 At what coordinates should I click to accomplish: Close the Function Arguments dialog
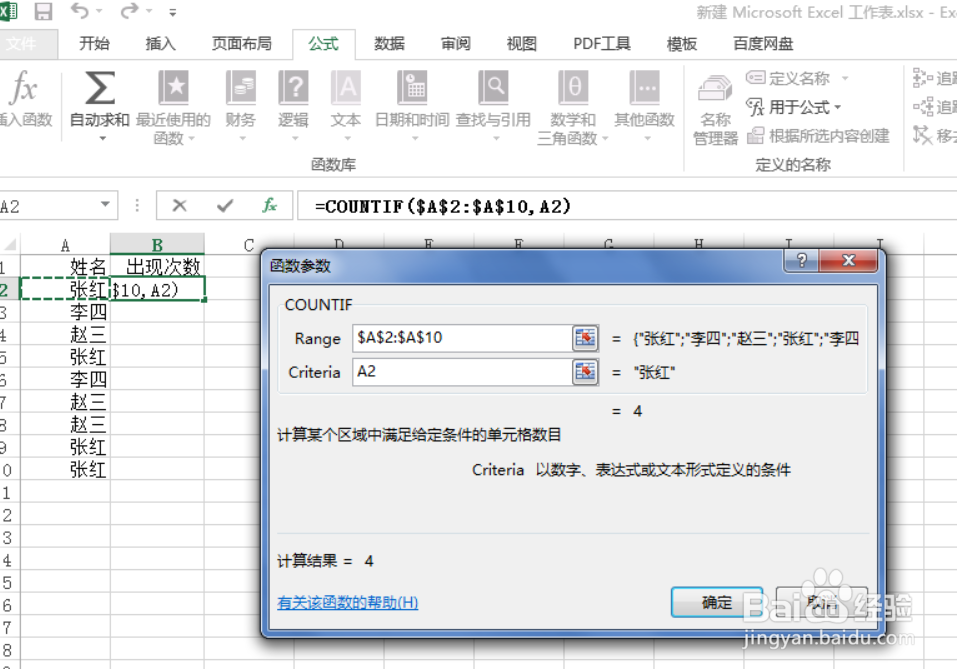click(849, 260)
